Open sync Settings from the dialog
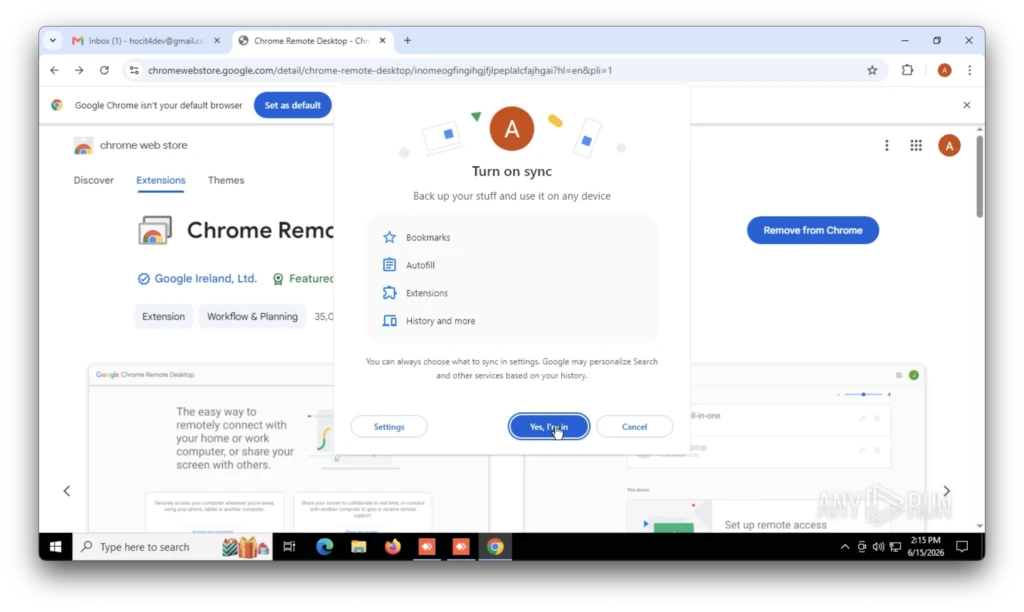 (389, 427)
